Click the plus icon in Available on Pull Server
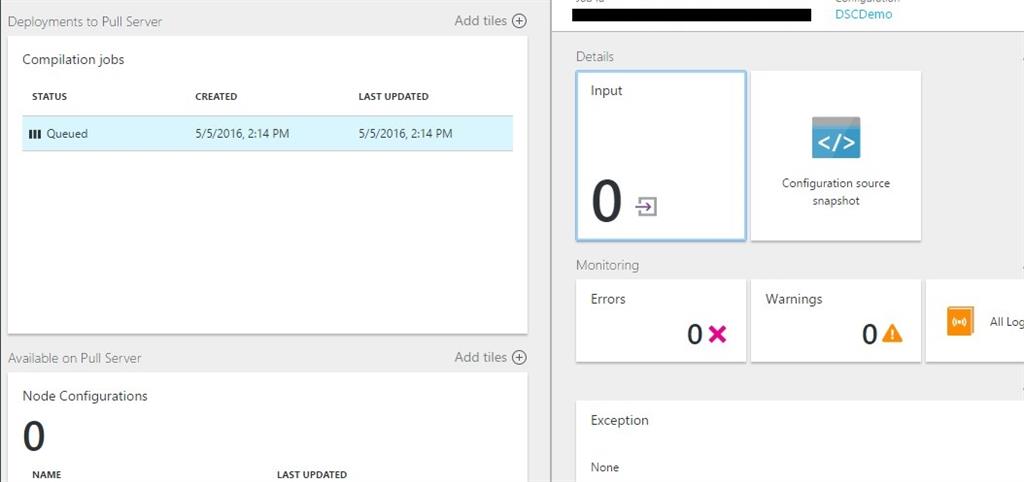1024x482 pixels. [519, 358]
